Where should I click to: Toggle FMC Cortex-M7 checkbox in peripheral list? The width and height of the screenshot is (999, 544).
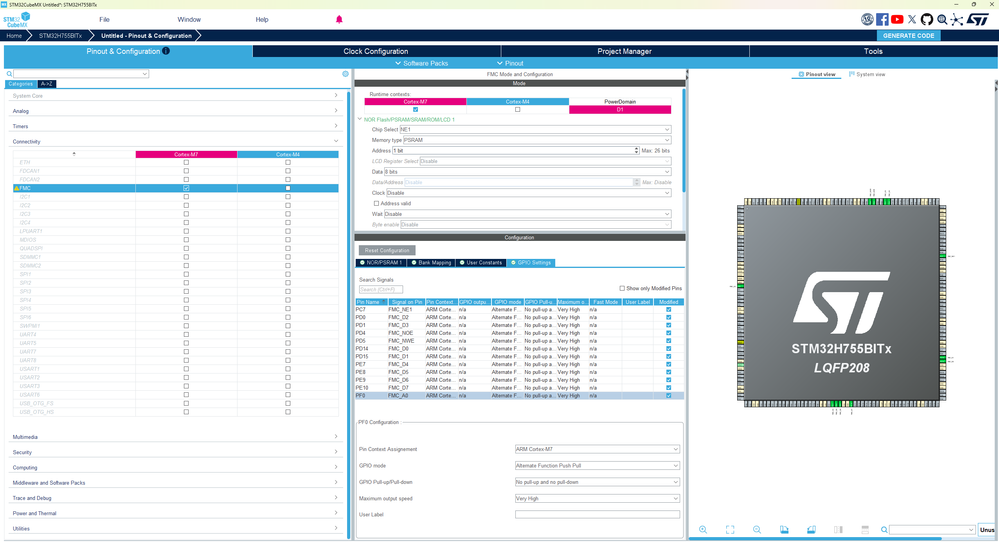(186, 189)
